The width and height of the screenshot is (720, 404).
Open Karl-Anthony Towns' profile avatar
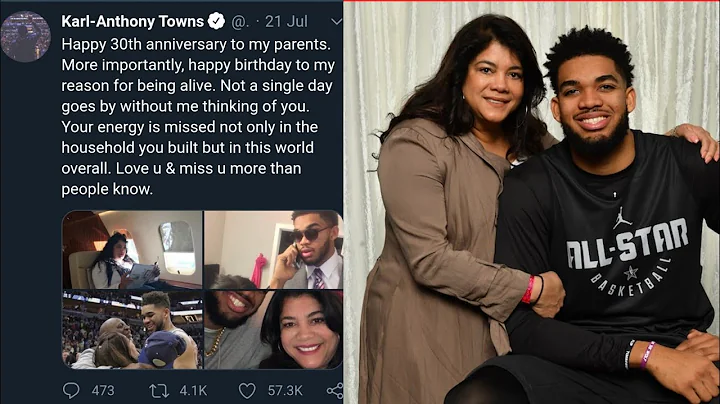[27, 37]
